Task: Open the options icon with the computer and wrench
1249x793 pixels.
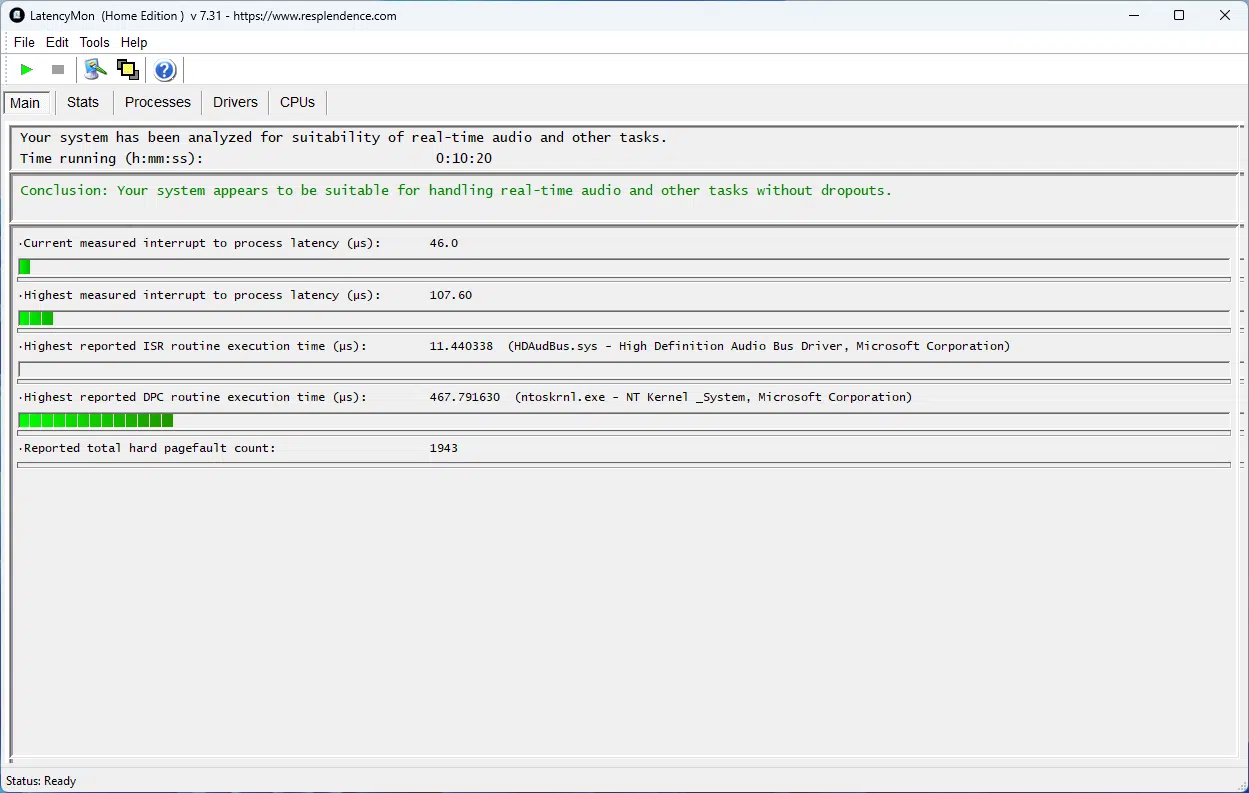Action: [x=95, y=70]
